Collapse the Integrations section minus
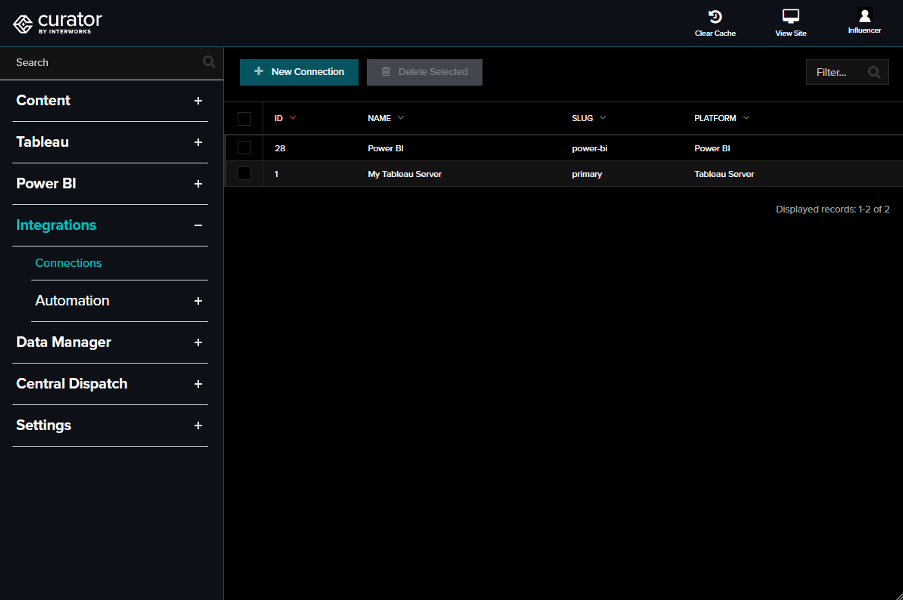Image resolution: width=903 pixels, height=600 pixels. pos(198,225)
